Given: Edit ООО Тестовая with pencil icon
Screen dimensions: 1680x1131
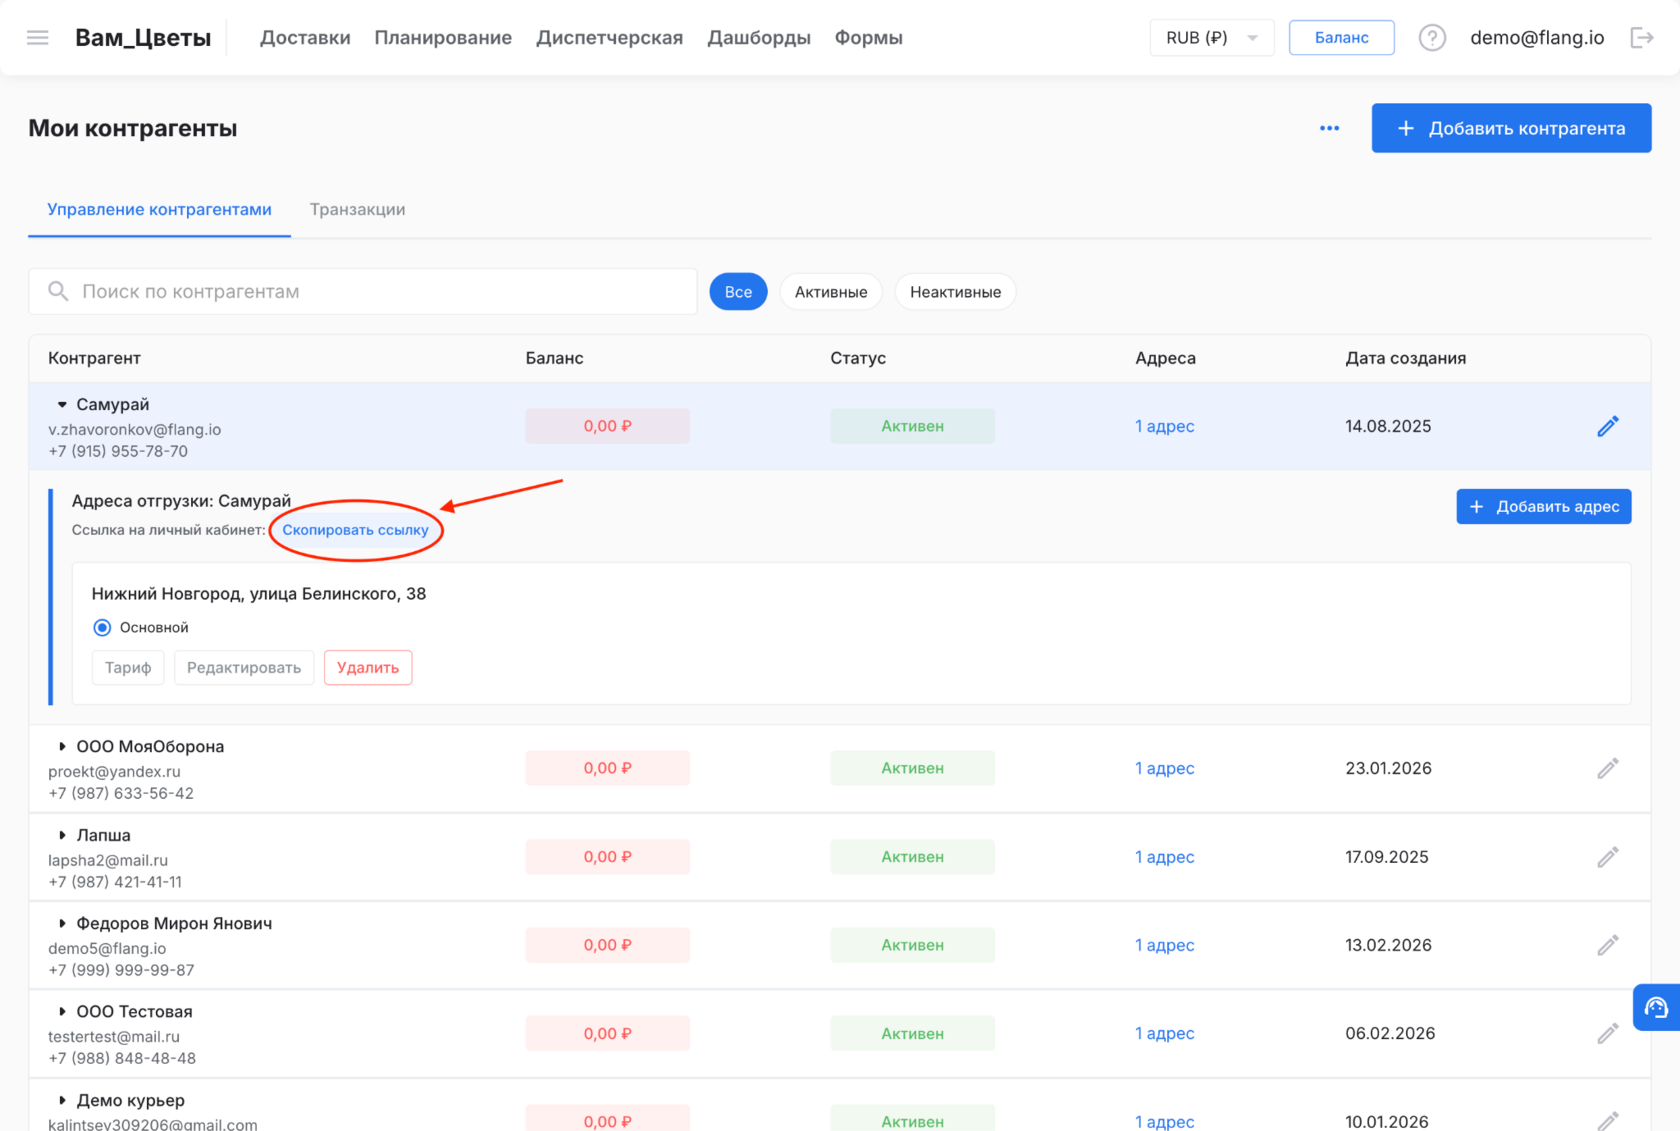Looking at the screenshot, I should [1608, 1033].
